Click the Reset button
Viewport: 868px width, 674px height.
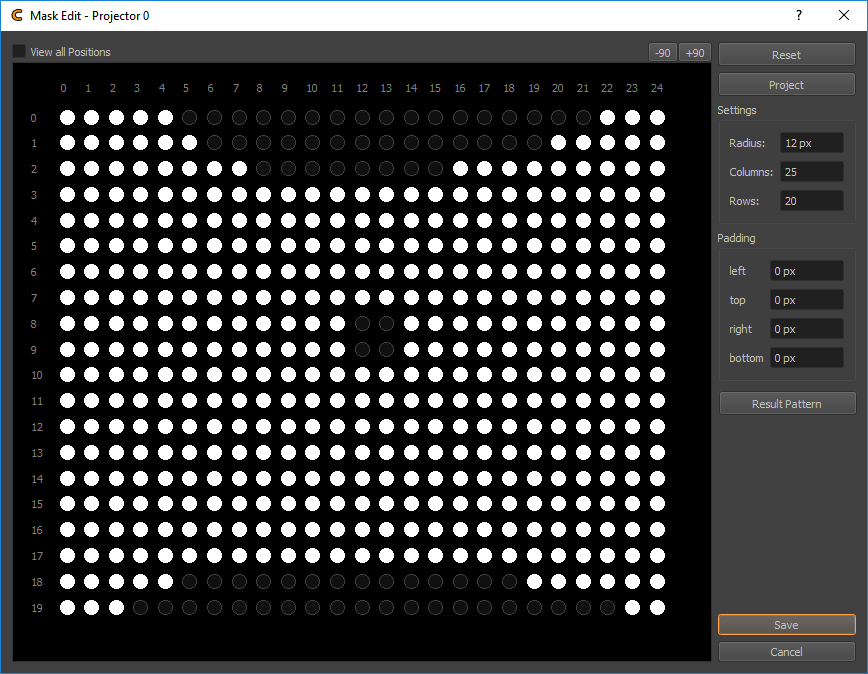click(786, 55)
